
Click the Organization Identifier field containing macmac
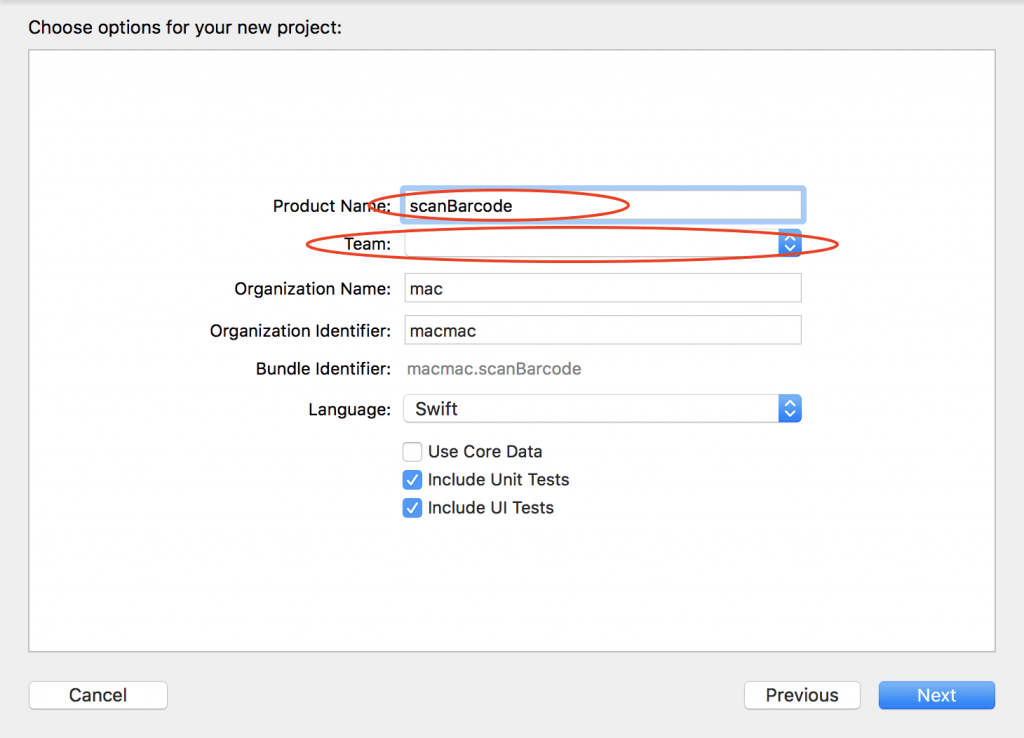tap(602, 330)
